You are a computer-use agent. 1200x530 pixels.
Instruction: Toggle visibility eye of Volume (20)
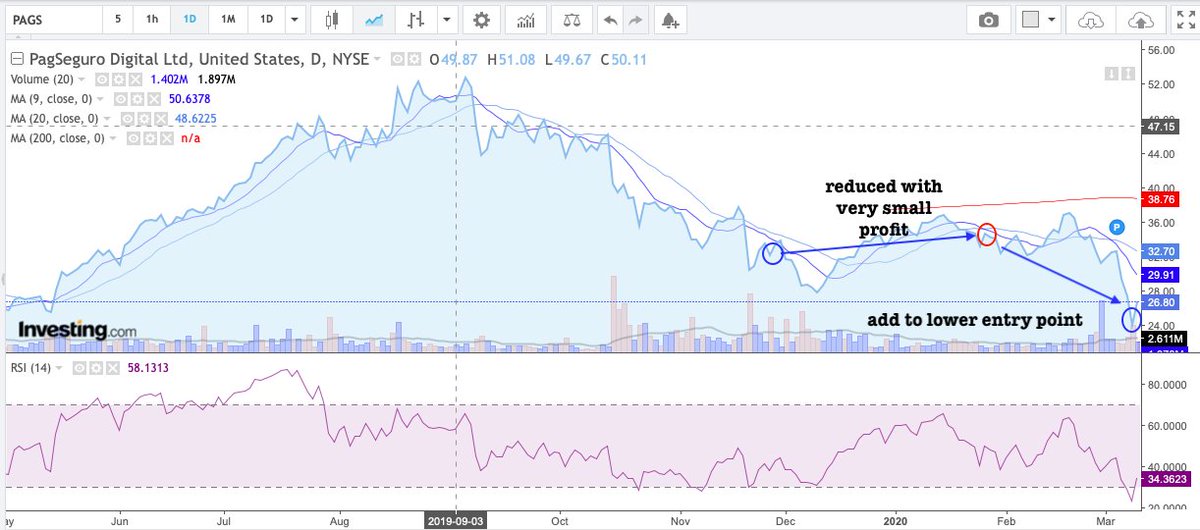(x=102, y=79)
